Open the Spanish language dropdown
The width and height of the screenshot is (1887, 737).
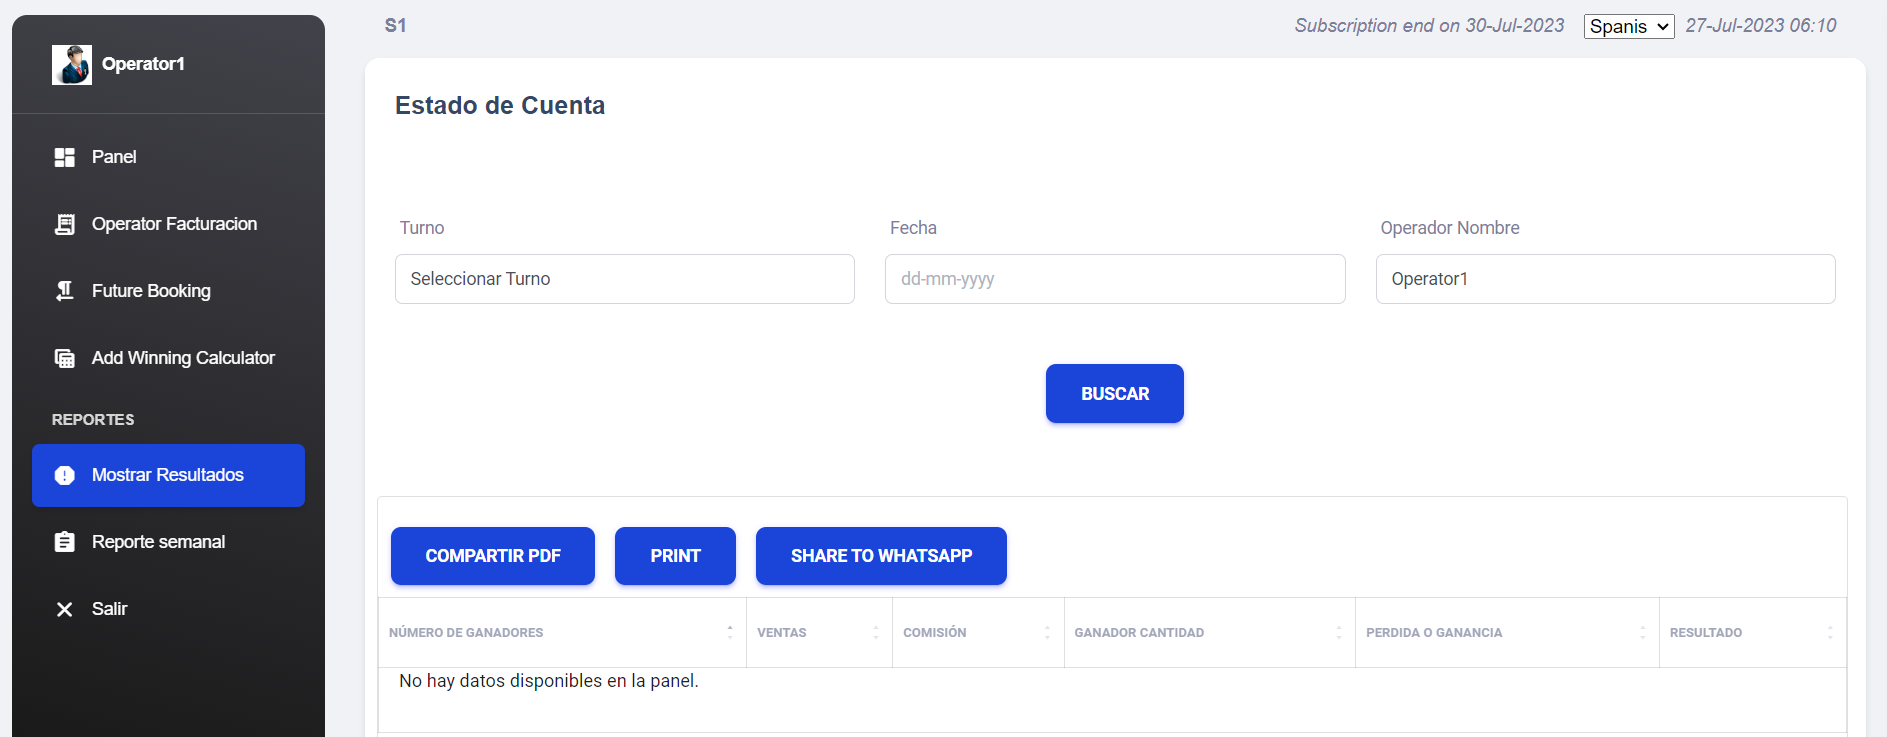[x=1629, y=26]
